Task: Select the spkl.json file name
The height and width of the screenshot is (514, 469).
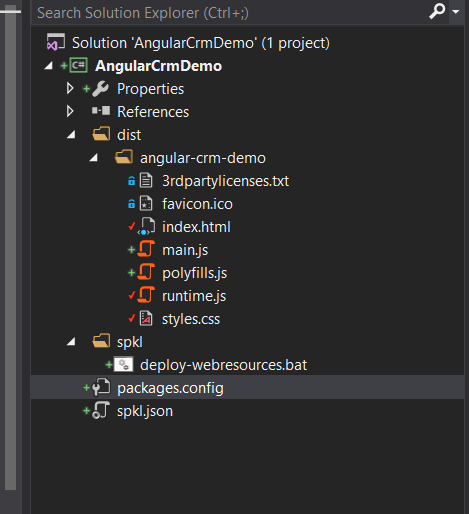Action: [x=145, y=412]
